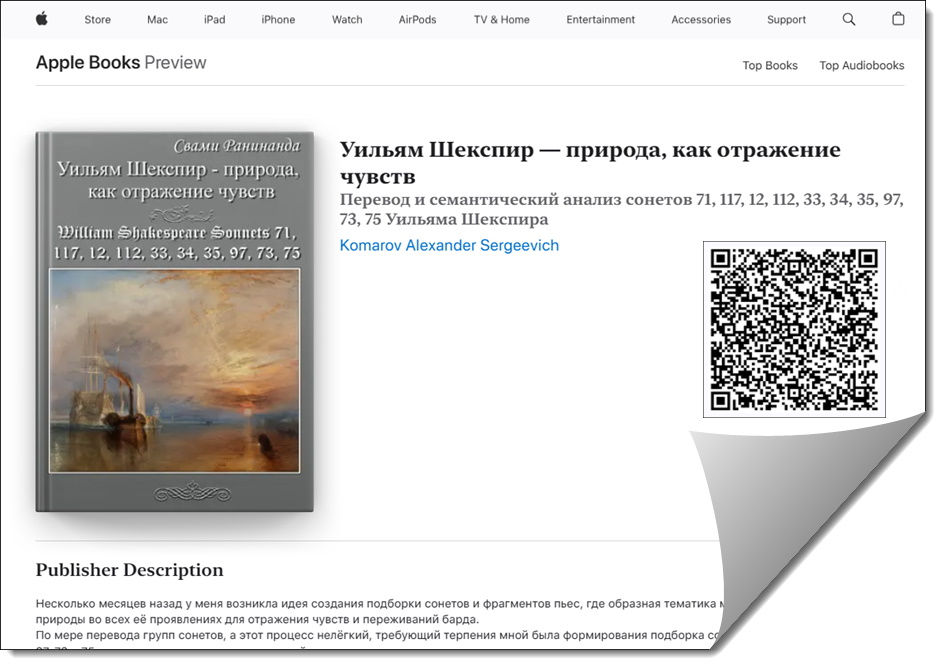The height and width of the screenshot is (665, 941).
Task: Click description line starting 'Несколько месяцев назад'
Action: coord(380,604)
